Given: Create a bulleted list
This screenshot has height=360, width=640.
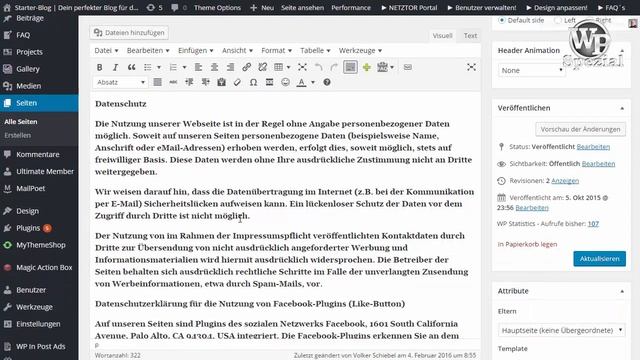Looking at the screenshot, I should (x=148, y=67).
